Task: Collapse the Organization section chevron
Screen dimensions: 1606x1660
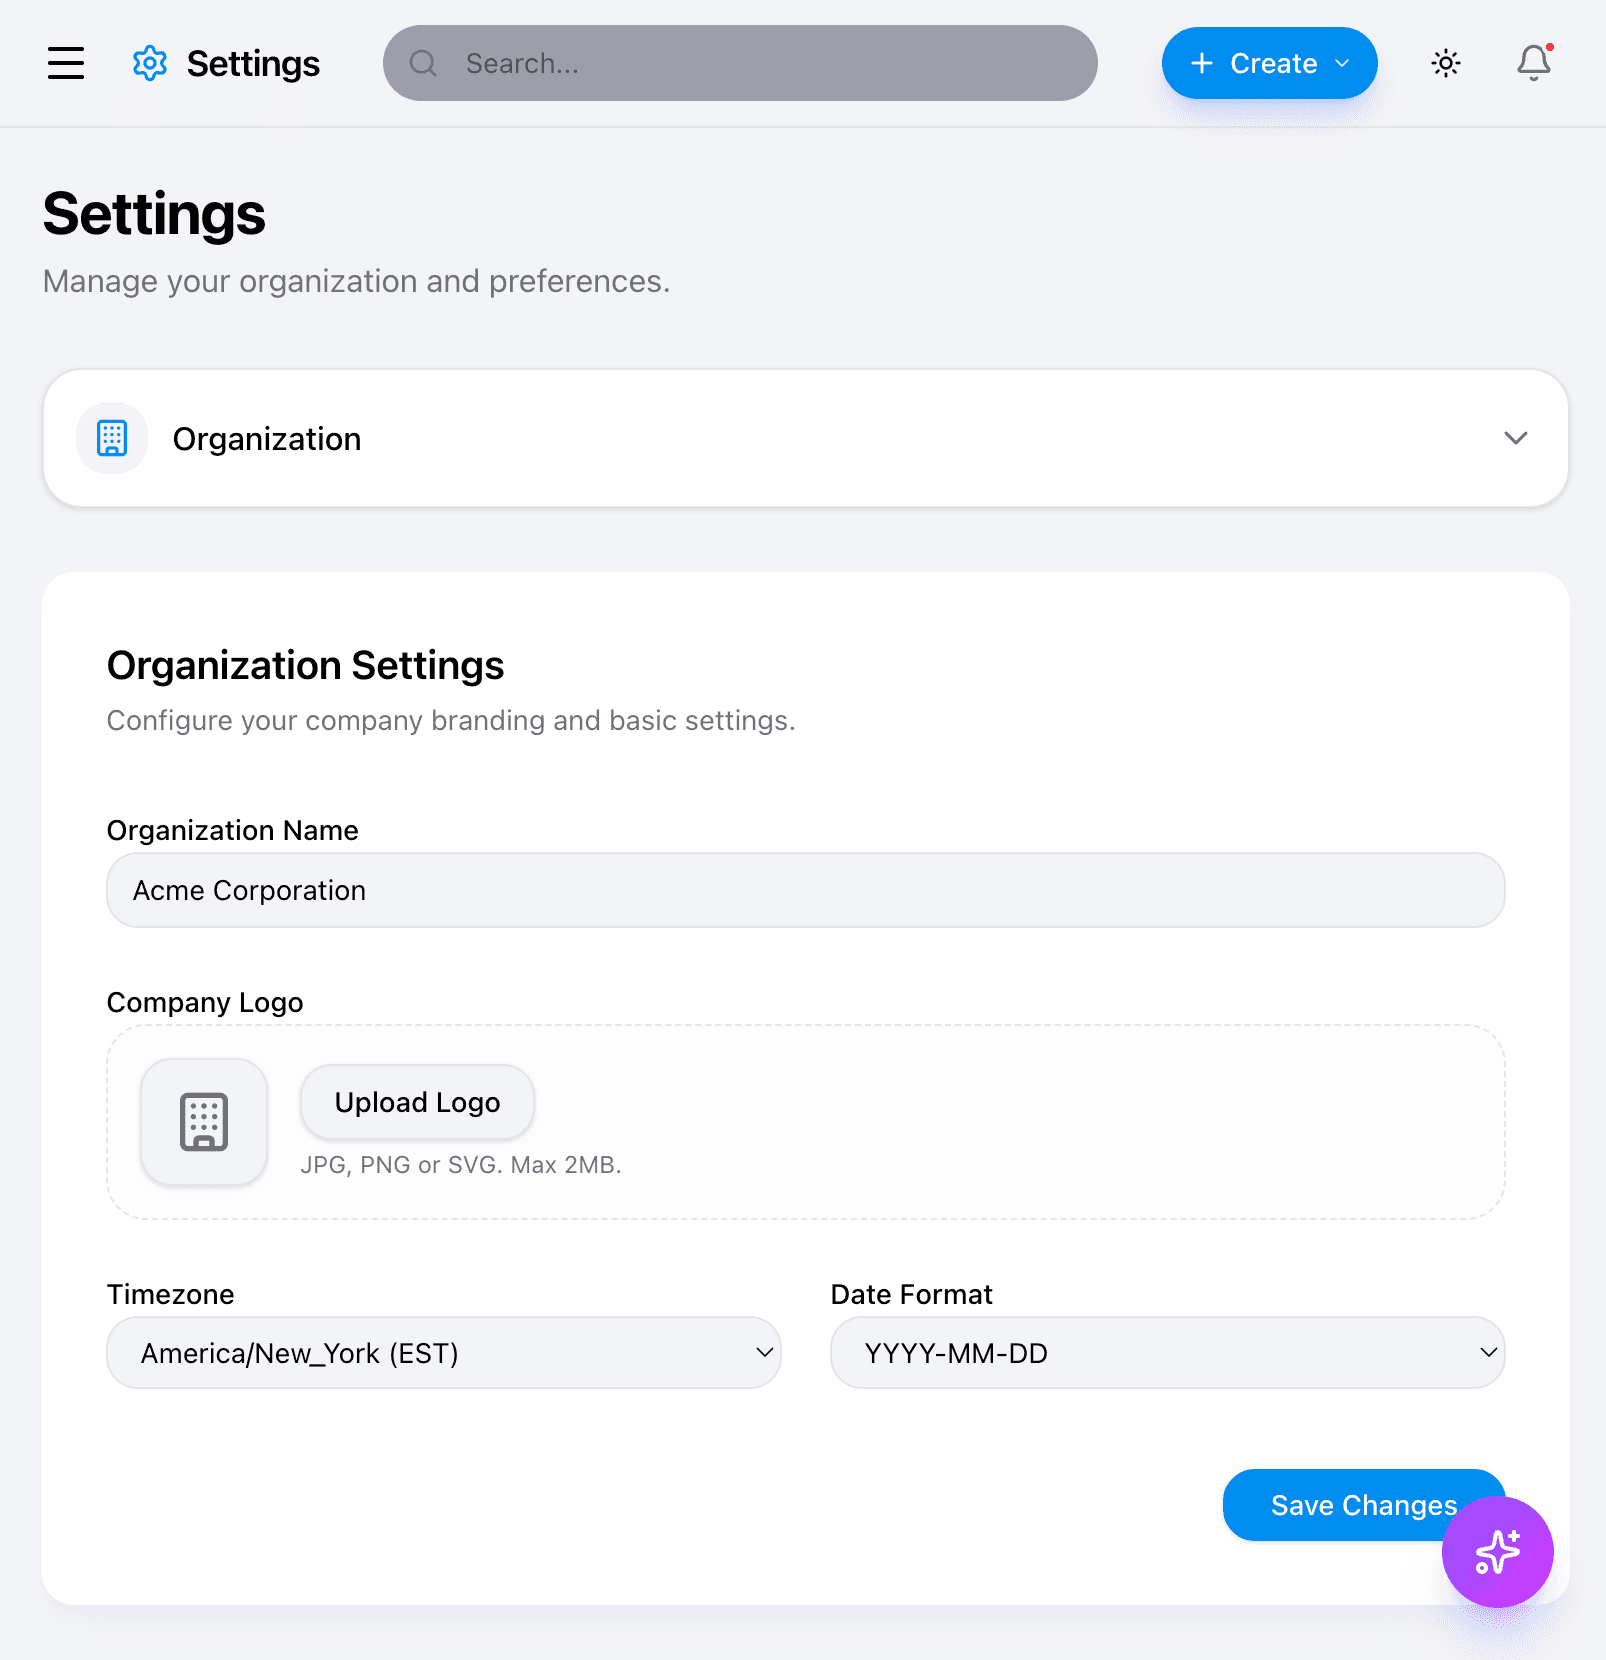Action: point(1516,438)
